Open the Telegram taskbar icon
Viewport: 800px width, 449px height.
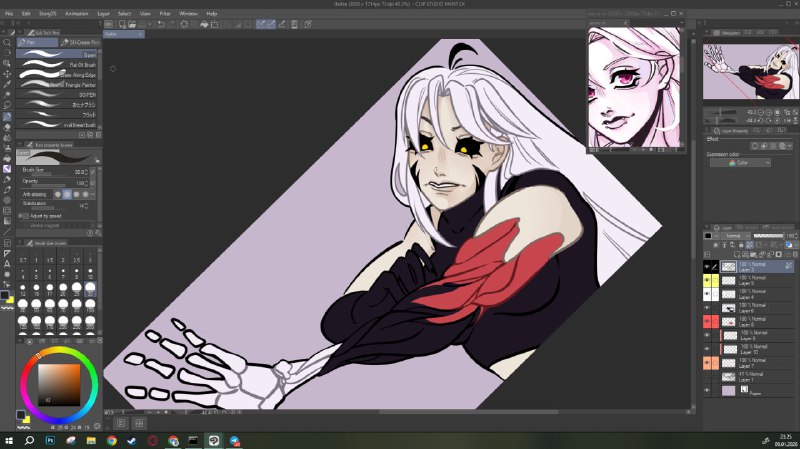click(234, 440)
